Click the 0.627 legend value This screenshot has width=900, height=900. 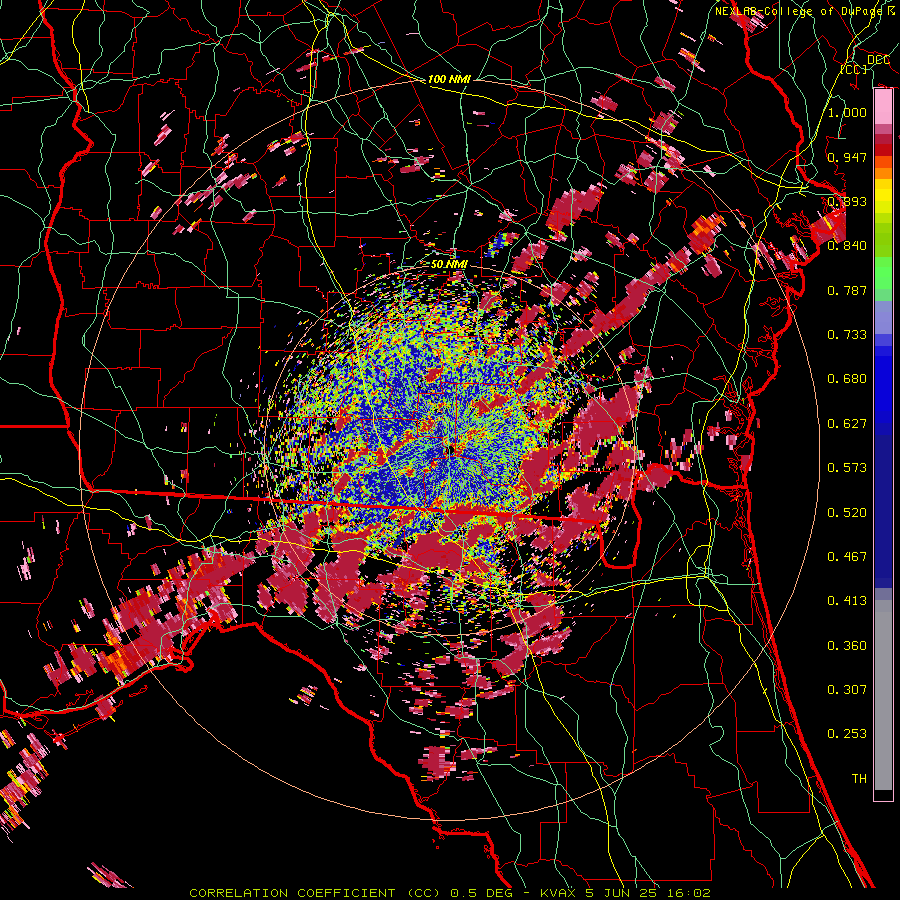[x=847, y=424]
